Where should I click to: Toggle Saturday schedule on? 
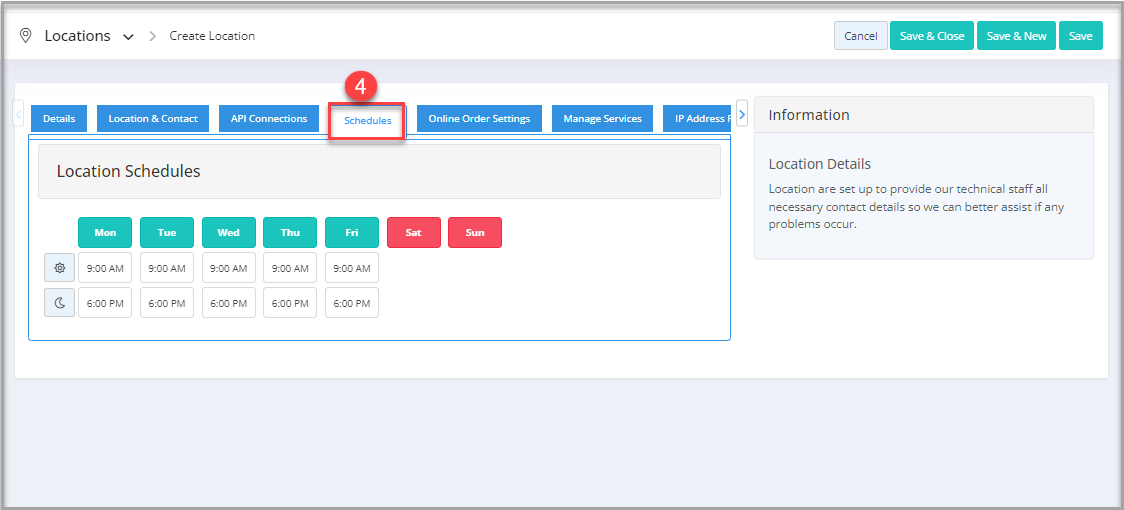(x=413, y=233)
